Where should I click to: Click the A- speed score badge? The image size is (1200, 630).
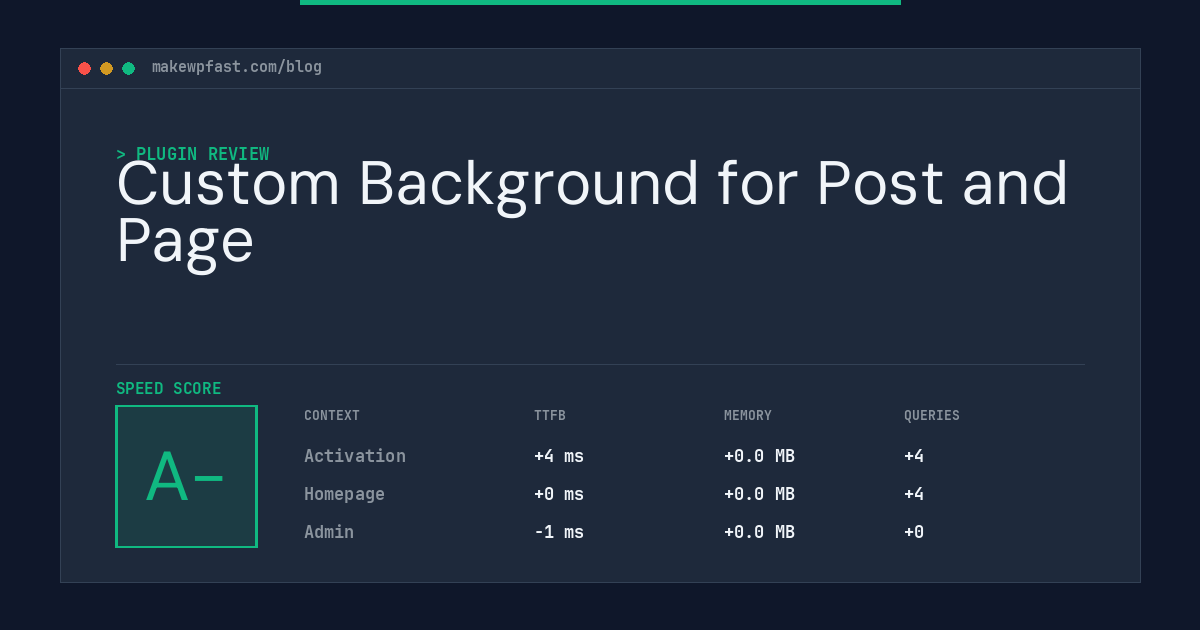pyautogui.click(x=186, y=476)
